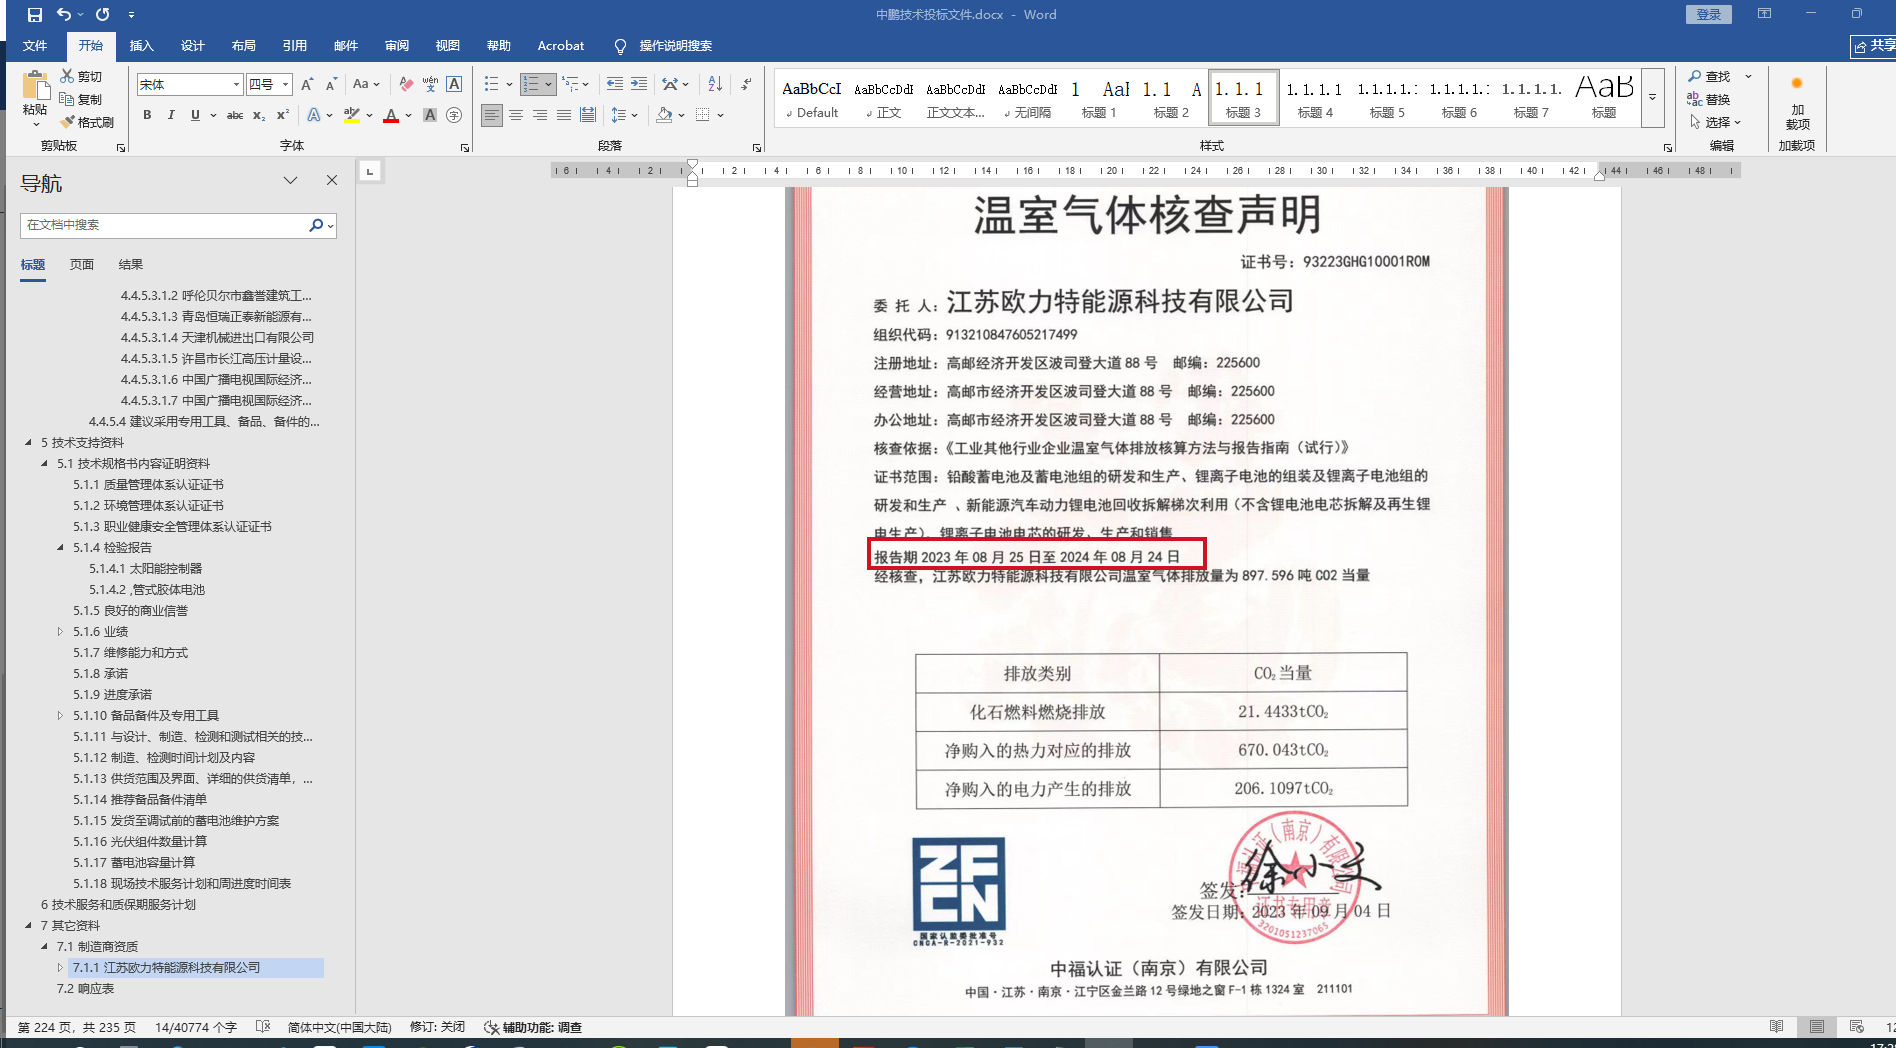The width and height of the screenshot is (1896, 1048).
Task: Toggle show/hide paragraph marks
Action: (746, 85)
